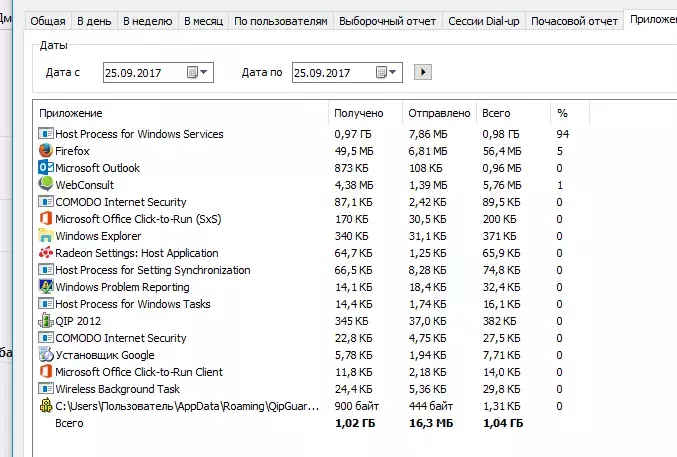
Task: Click the WebConsult icon
Action: pyautogui.click(x=46, y=184)
